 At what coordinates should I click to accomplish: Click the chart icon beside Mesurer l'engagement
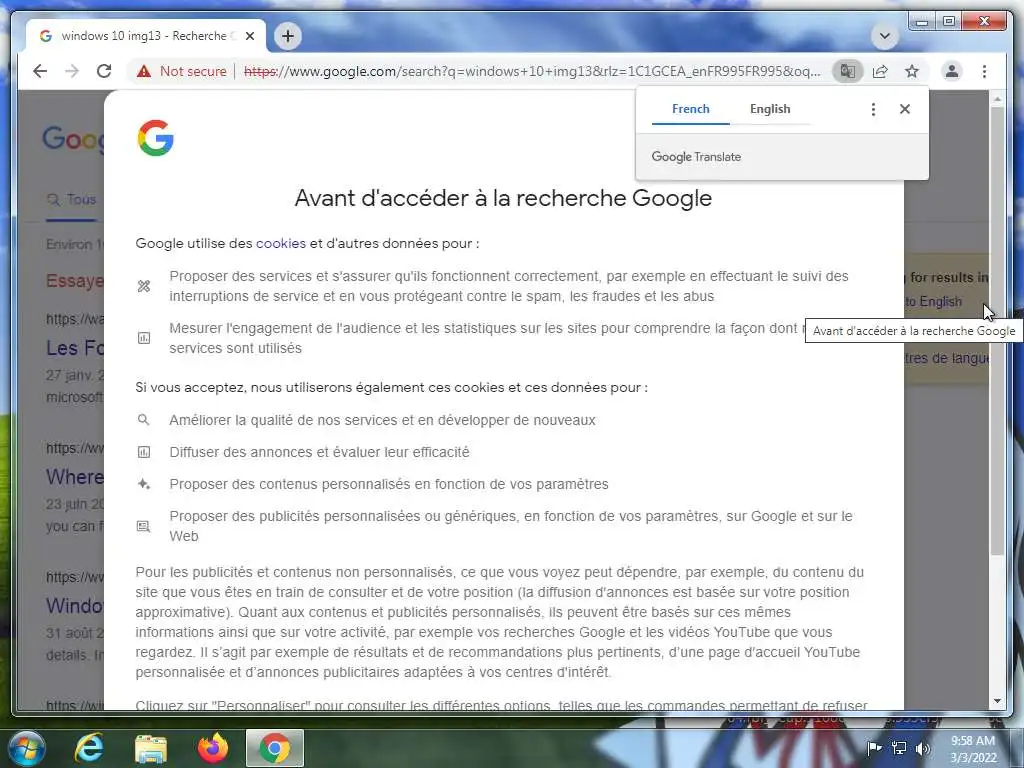click(144, 338)
